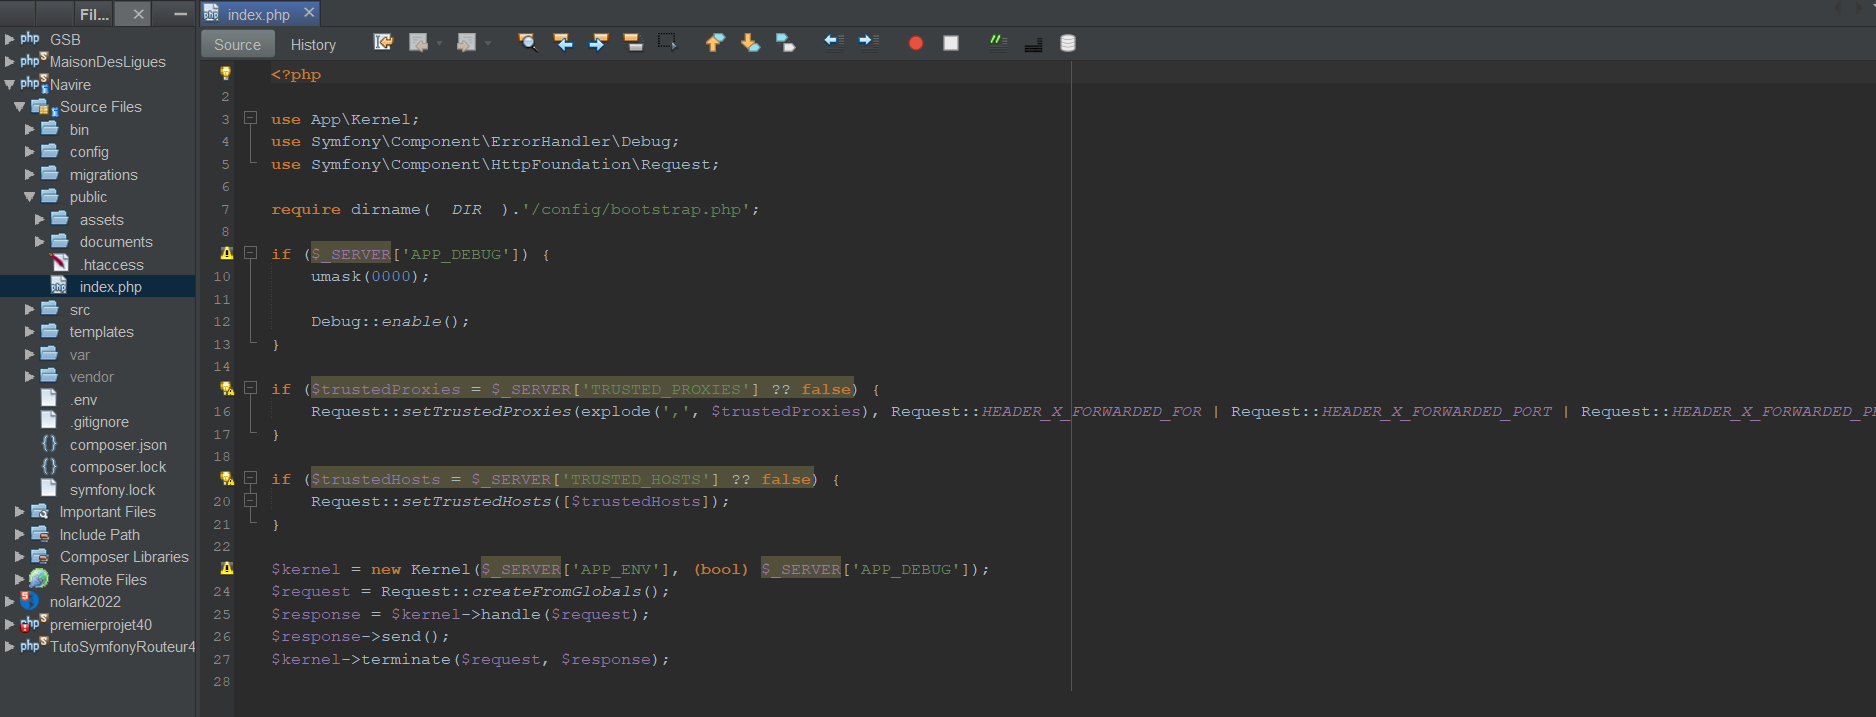Screen dimensions: 1876x717
Task: Expand the bin folder
Action: click(x=29, y=129)
